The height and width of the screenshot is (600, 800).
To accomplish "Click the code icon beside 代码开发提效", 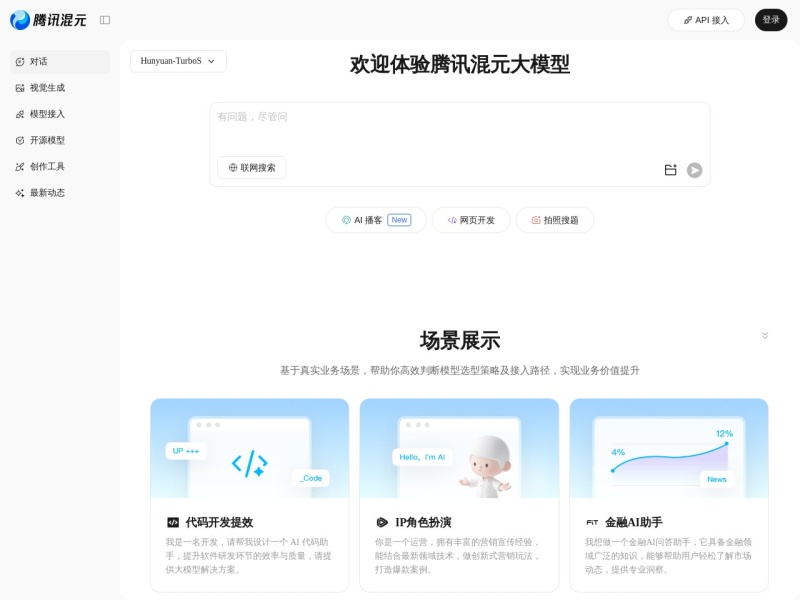I will pos(173,522).
